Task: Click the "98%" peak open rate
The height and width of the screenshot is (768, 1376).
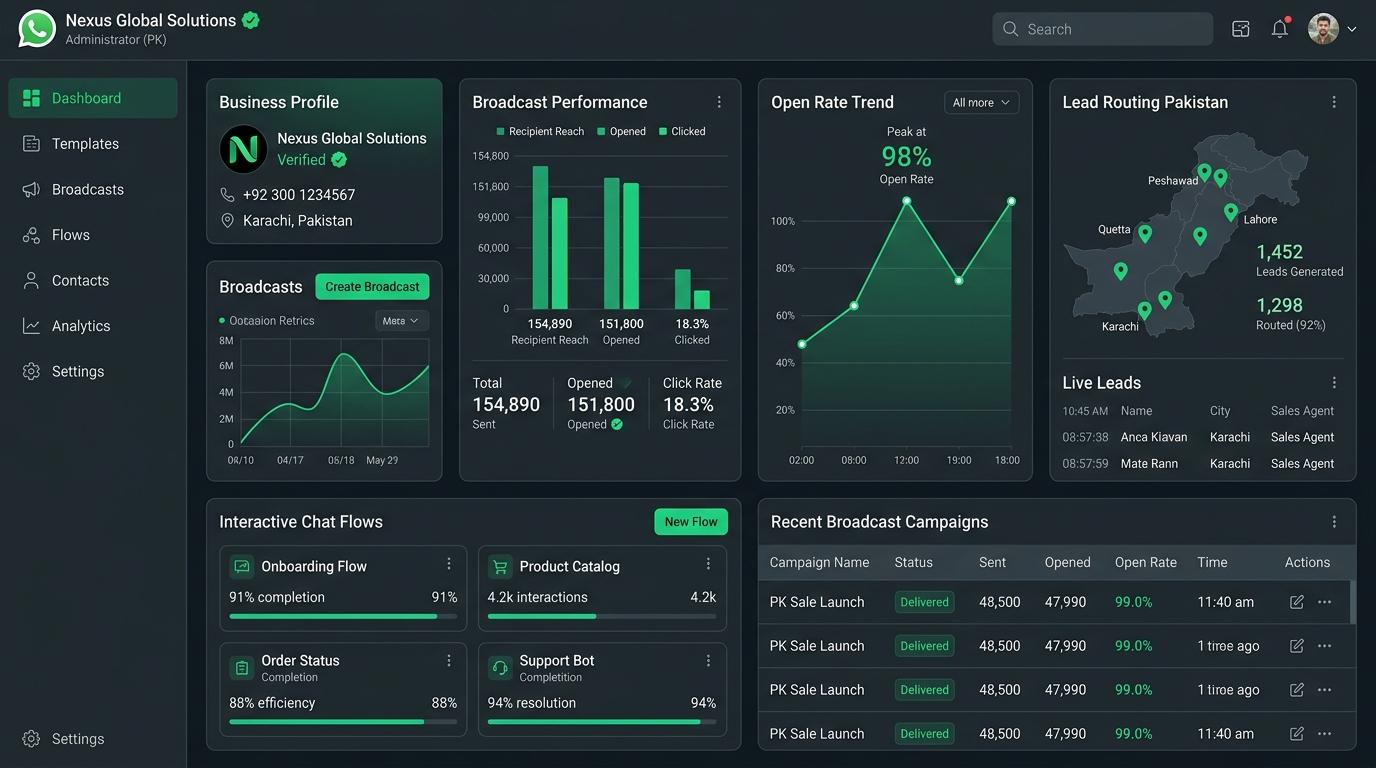Action: [906, 157]
